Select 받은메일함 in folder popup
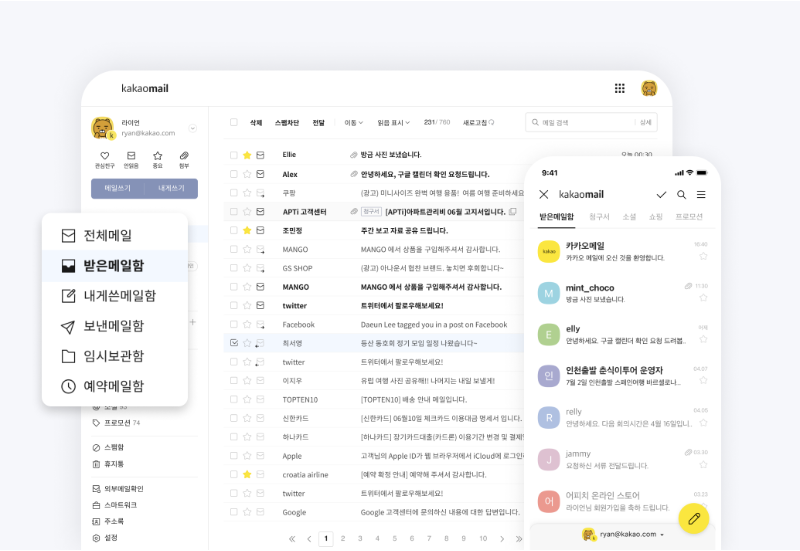The height and width of the screenshot is (551, 800). pos(115,266)
